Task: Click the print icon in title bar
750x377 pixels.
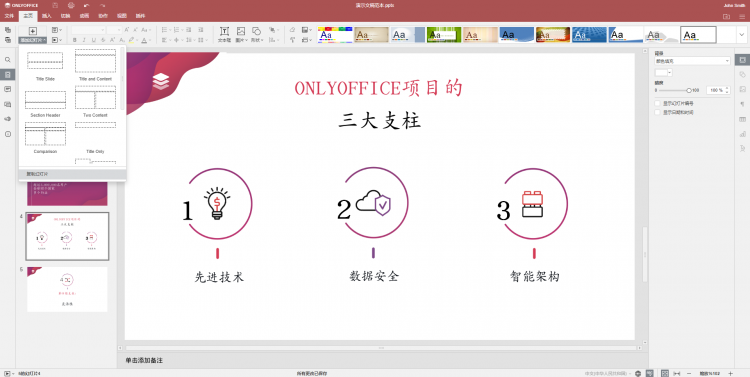Action: [x=71, y=5]
